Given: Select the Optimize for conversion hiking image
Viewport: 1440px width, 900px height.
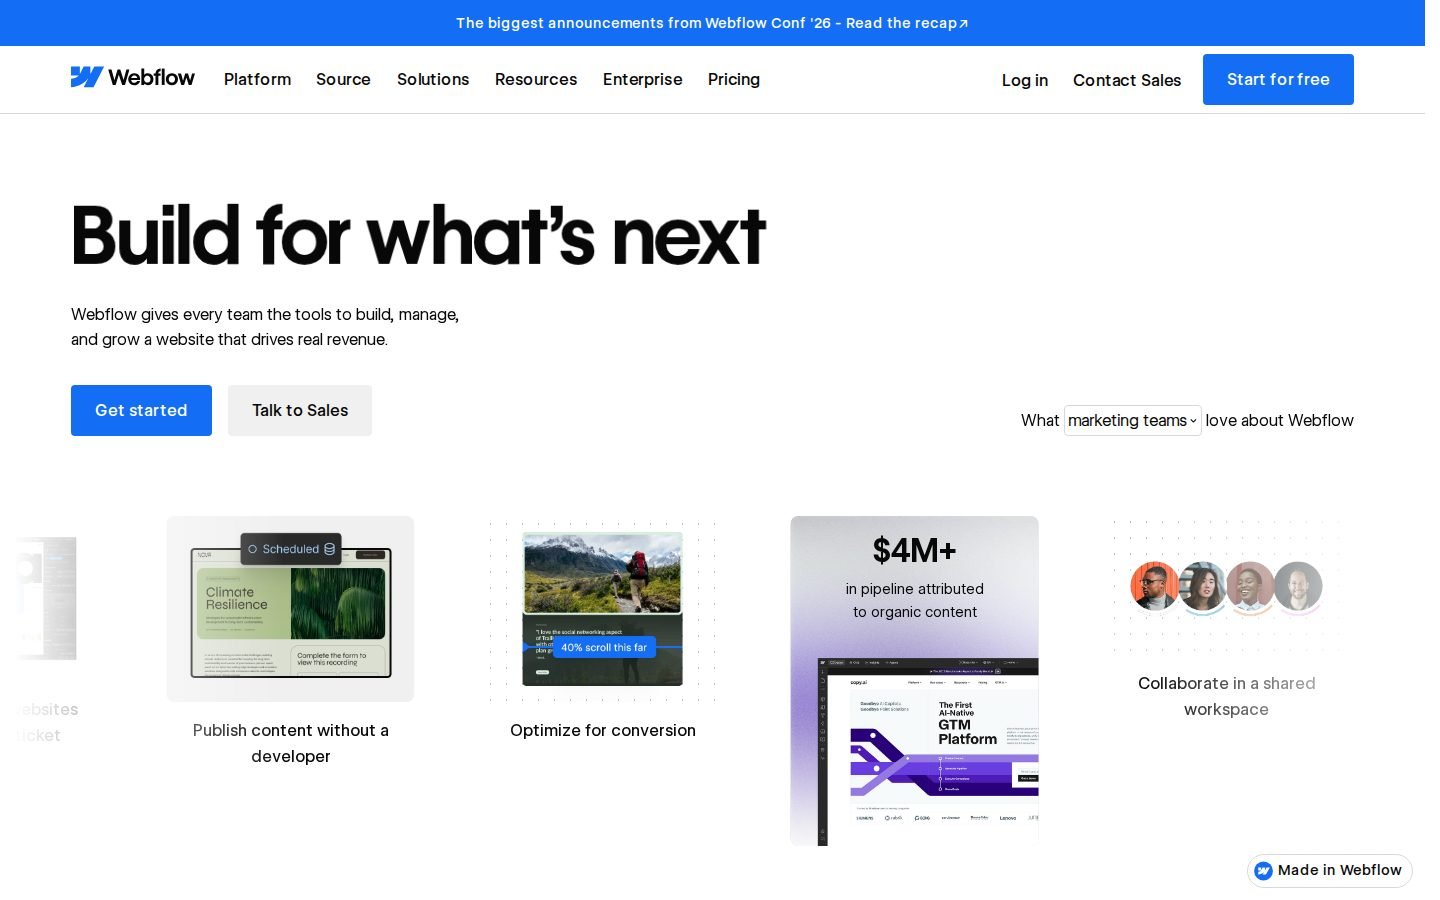Looking at the screenshot, I should click(x=603, y=574).
